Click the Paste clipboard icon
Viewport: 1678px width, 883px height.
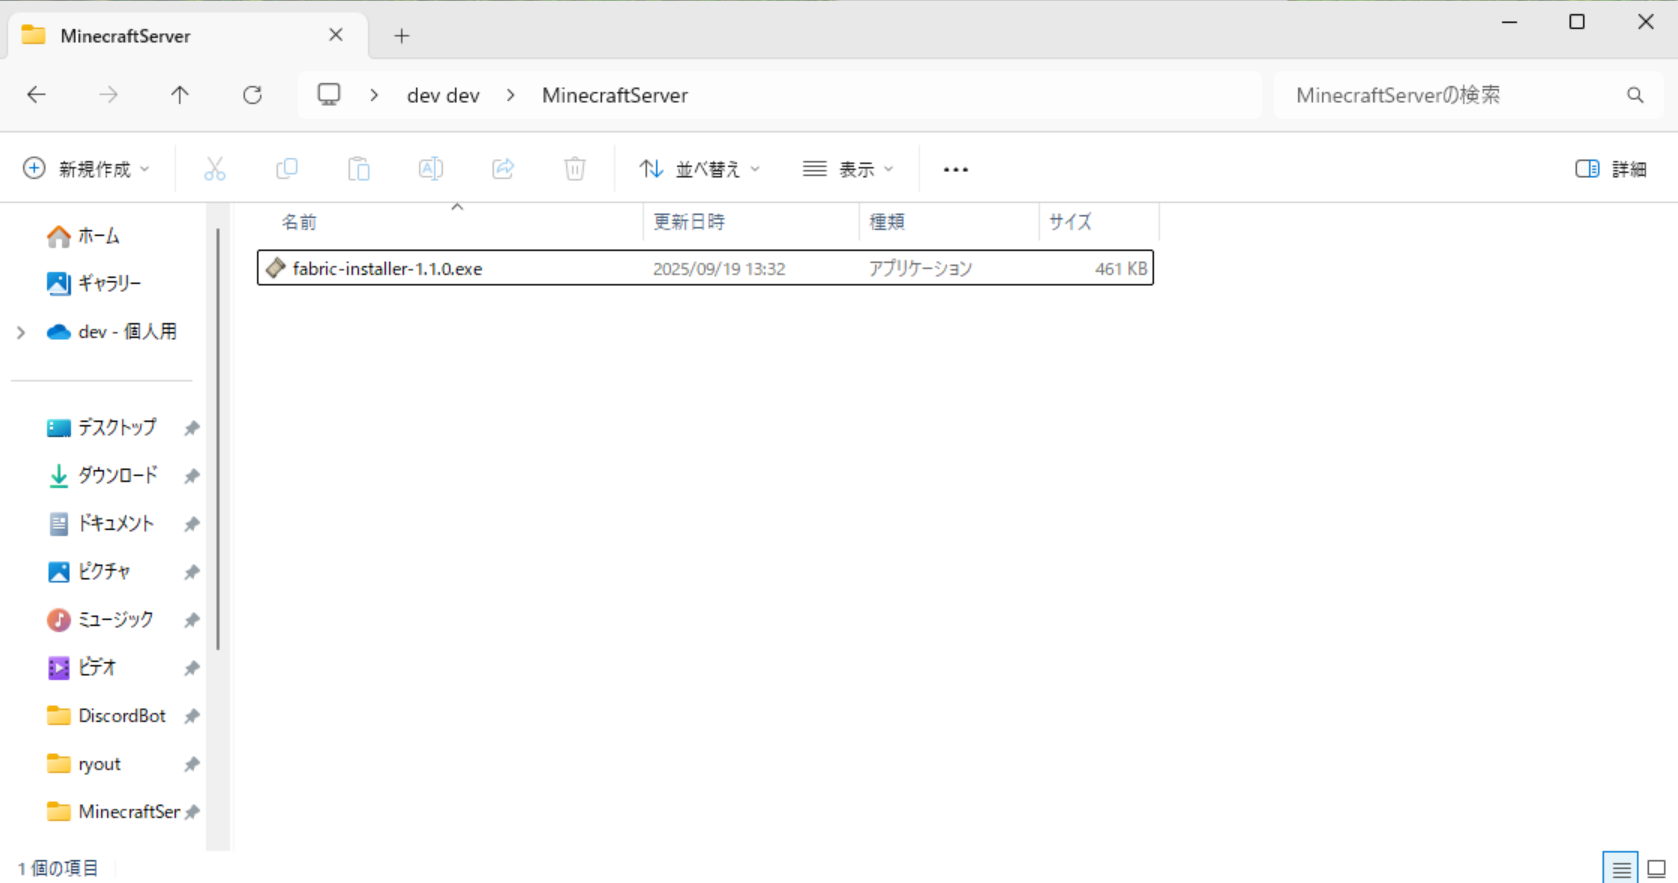(358, 169)
